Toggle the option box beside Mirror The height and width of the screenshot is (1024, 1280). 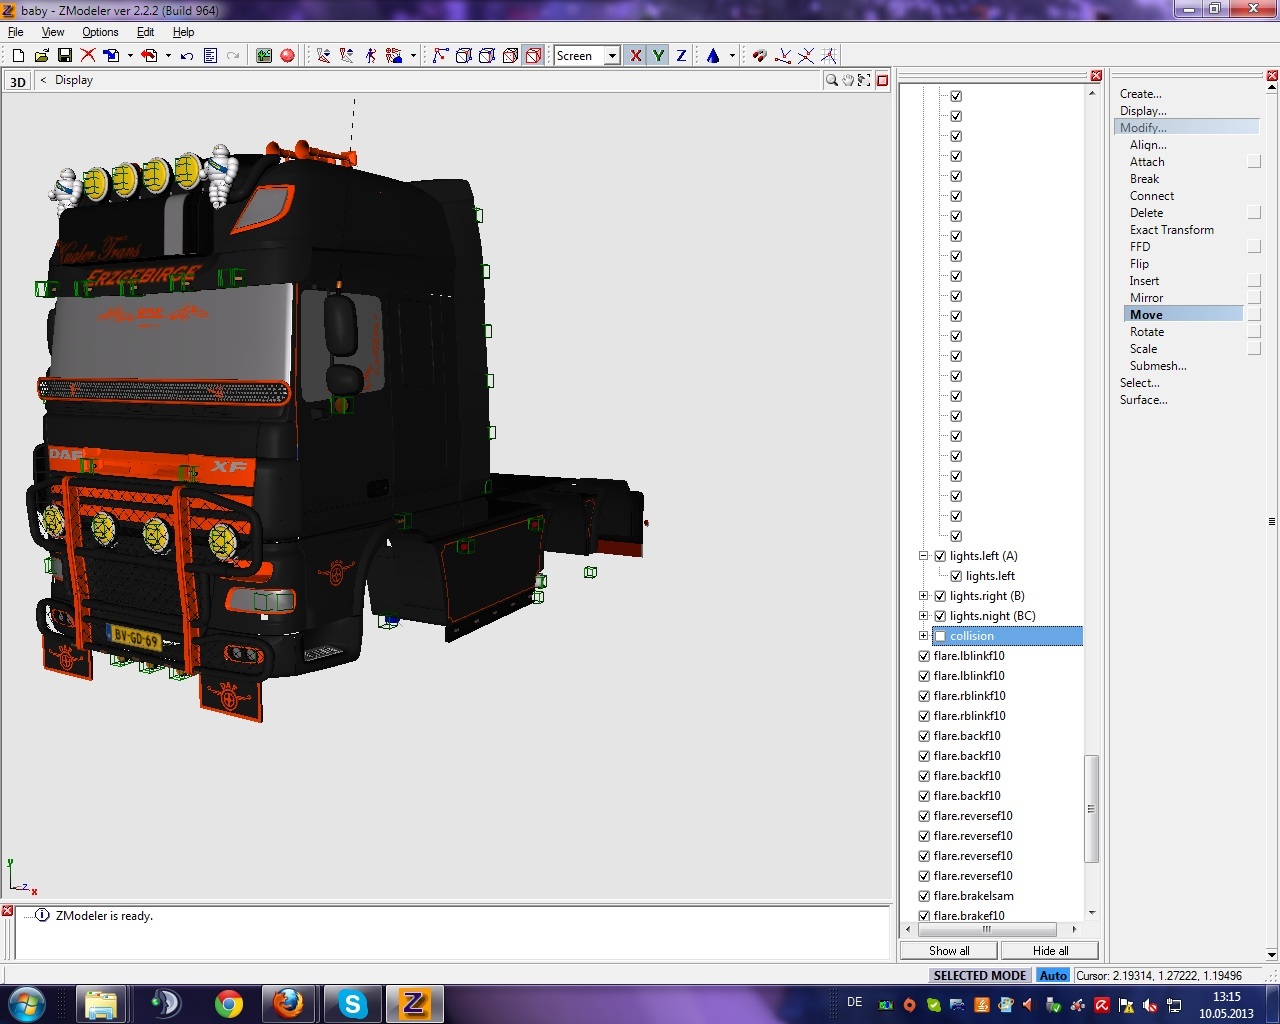pos(1254,298)
